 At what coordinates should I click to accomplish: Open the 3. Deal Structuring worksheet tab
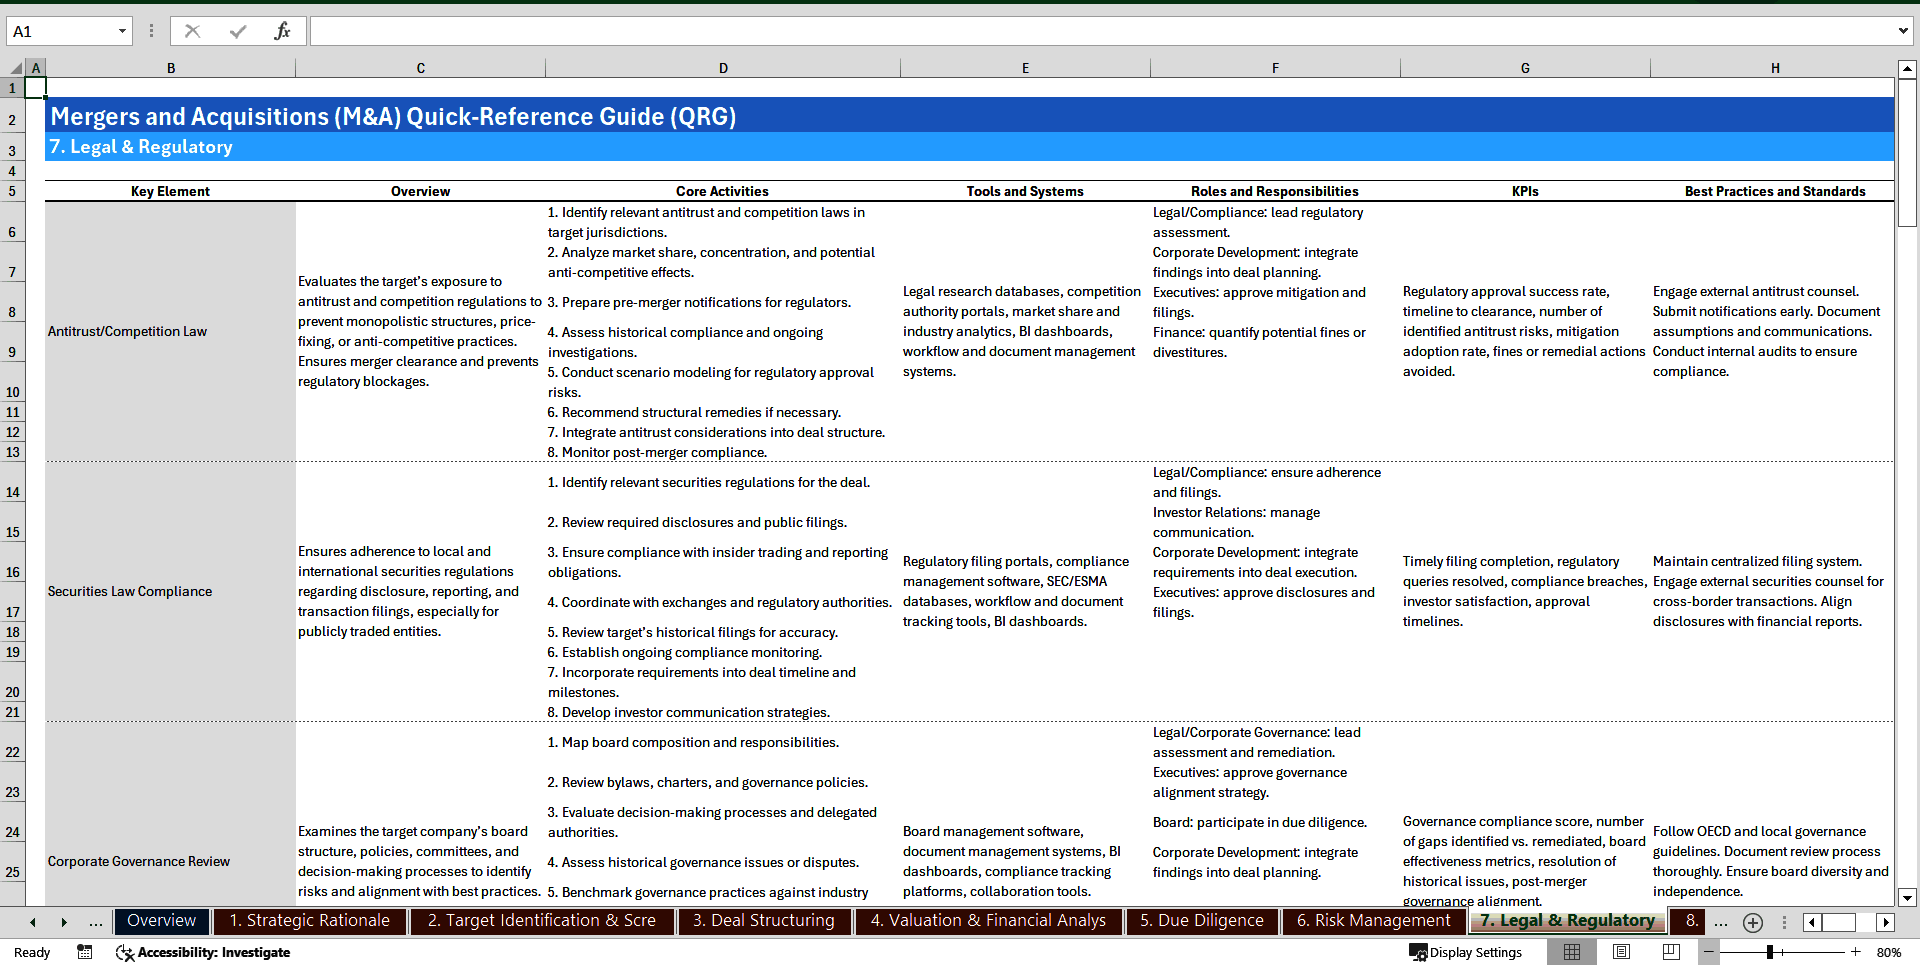[x=764, y=921]
